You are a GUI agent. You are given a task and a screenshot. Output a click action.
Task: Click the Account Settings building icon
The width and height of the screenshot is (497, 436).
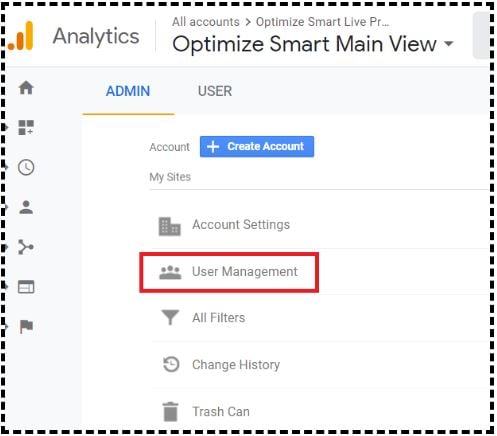[170, 226]
